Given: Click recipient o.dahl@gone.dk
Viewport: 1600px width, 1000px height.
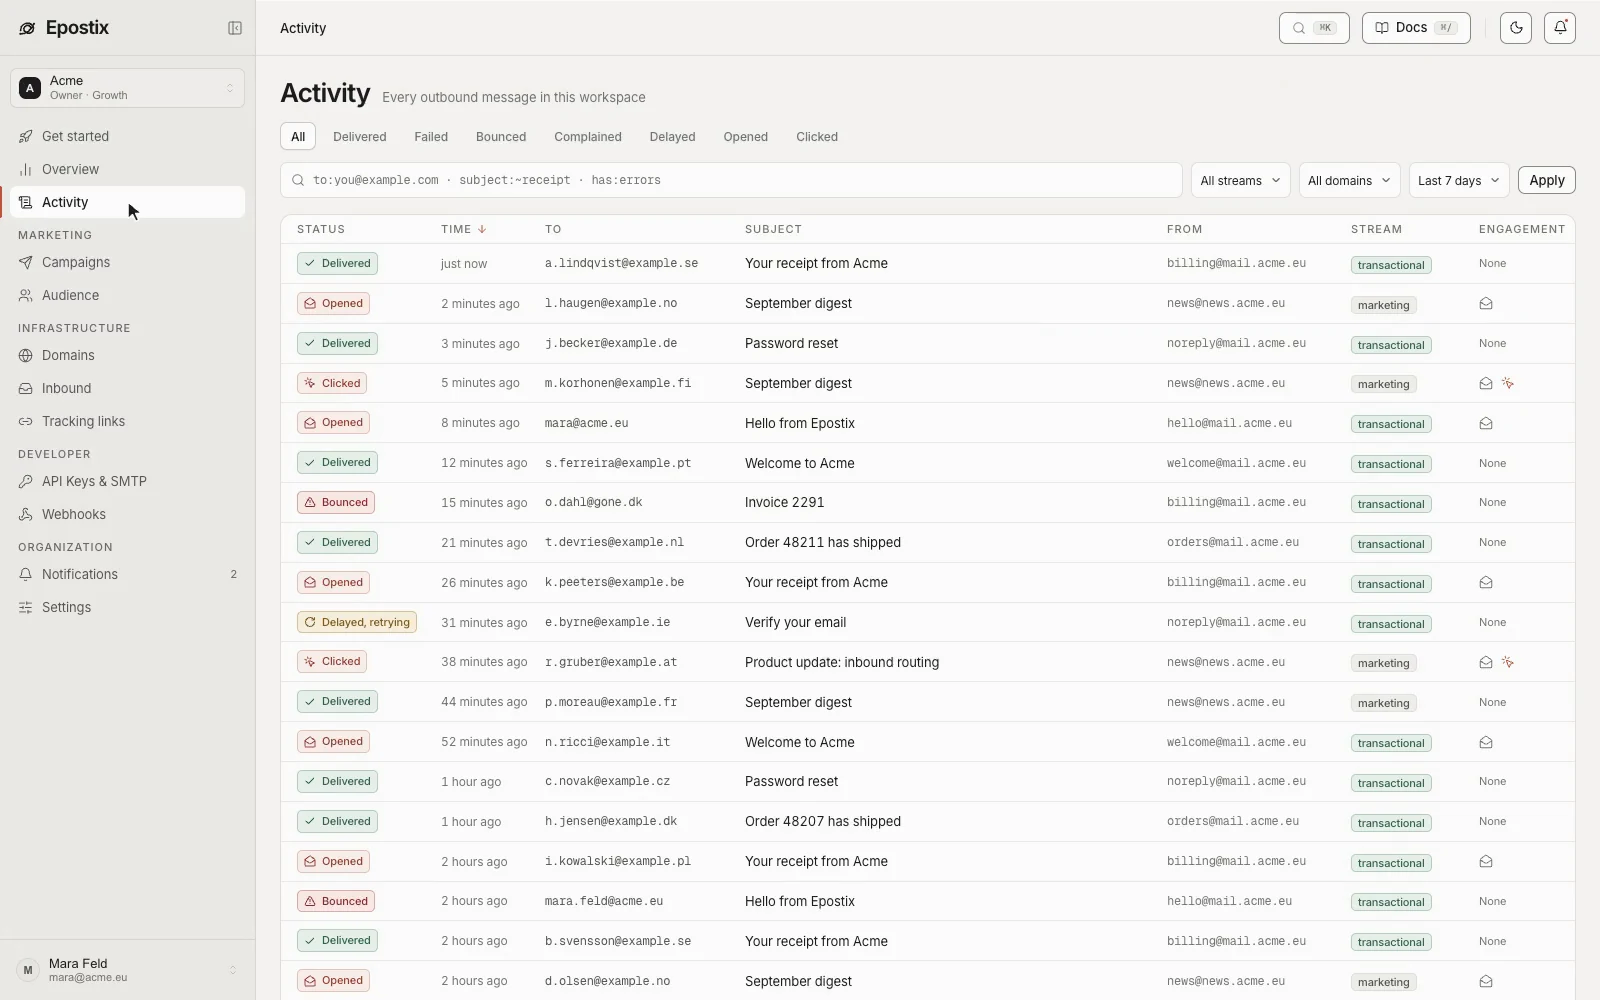Looking at the screenshot, I should (594, 502).
